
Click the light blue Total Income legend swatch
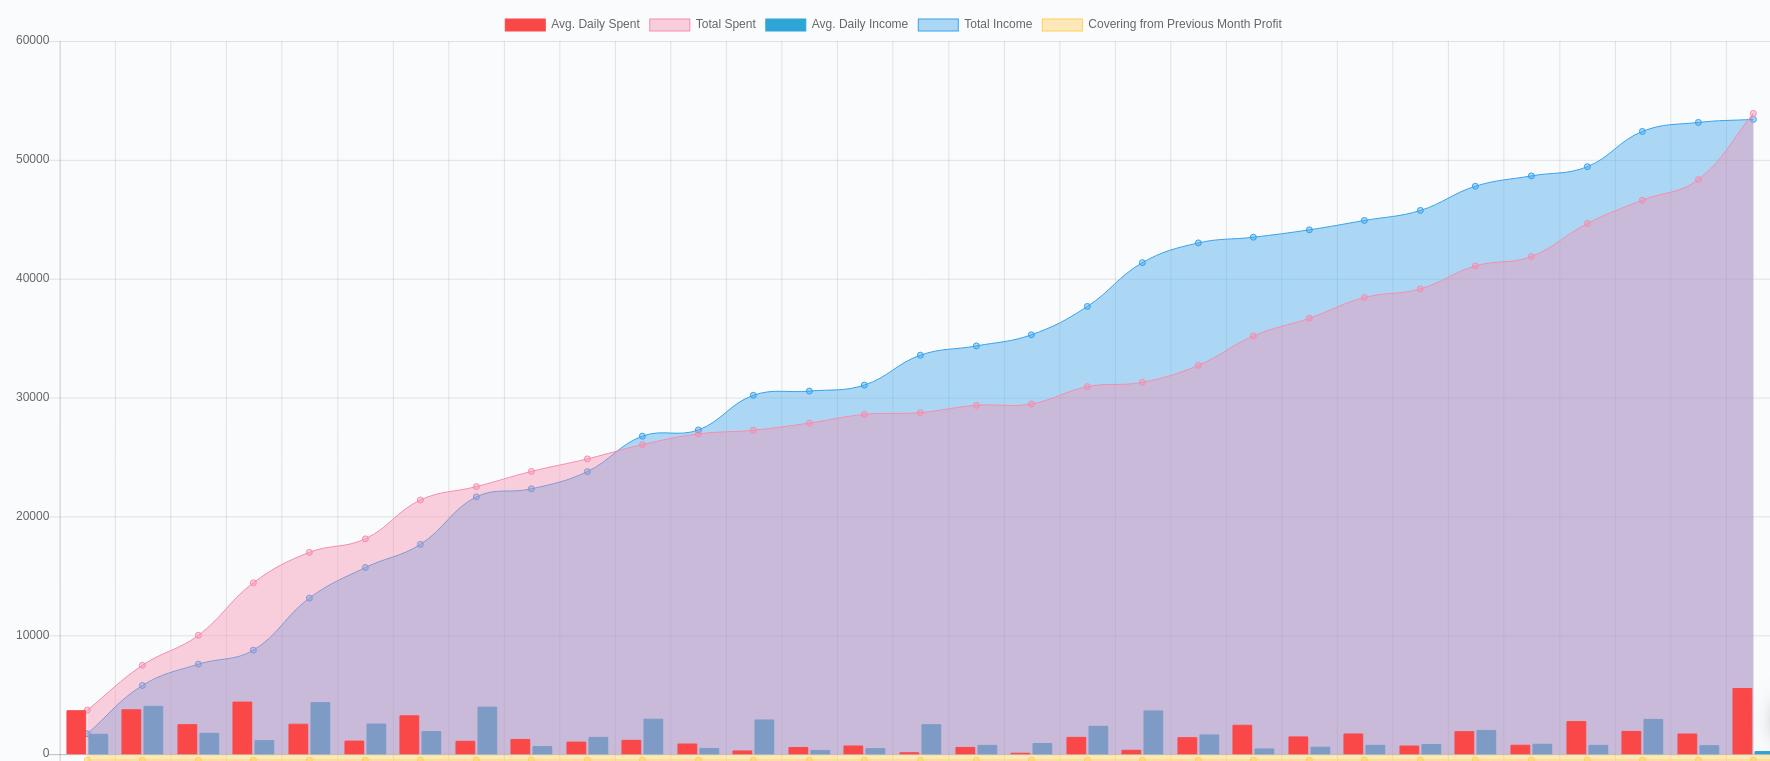pyautogui.click(x=938, y=24)
